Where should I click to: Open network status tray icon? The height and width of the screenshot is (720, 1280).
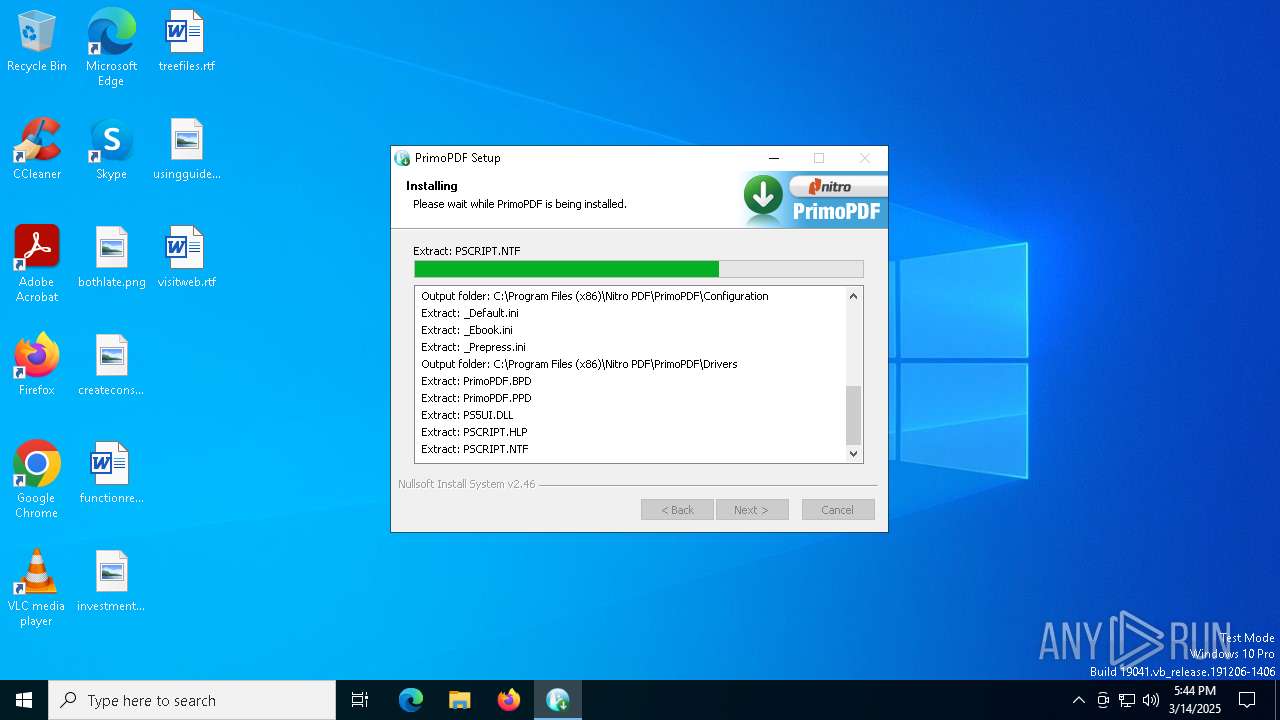tap(1127, 700)
